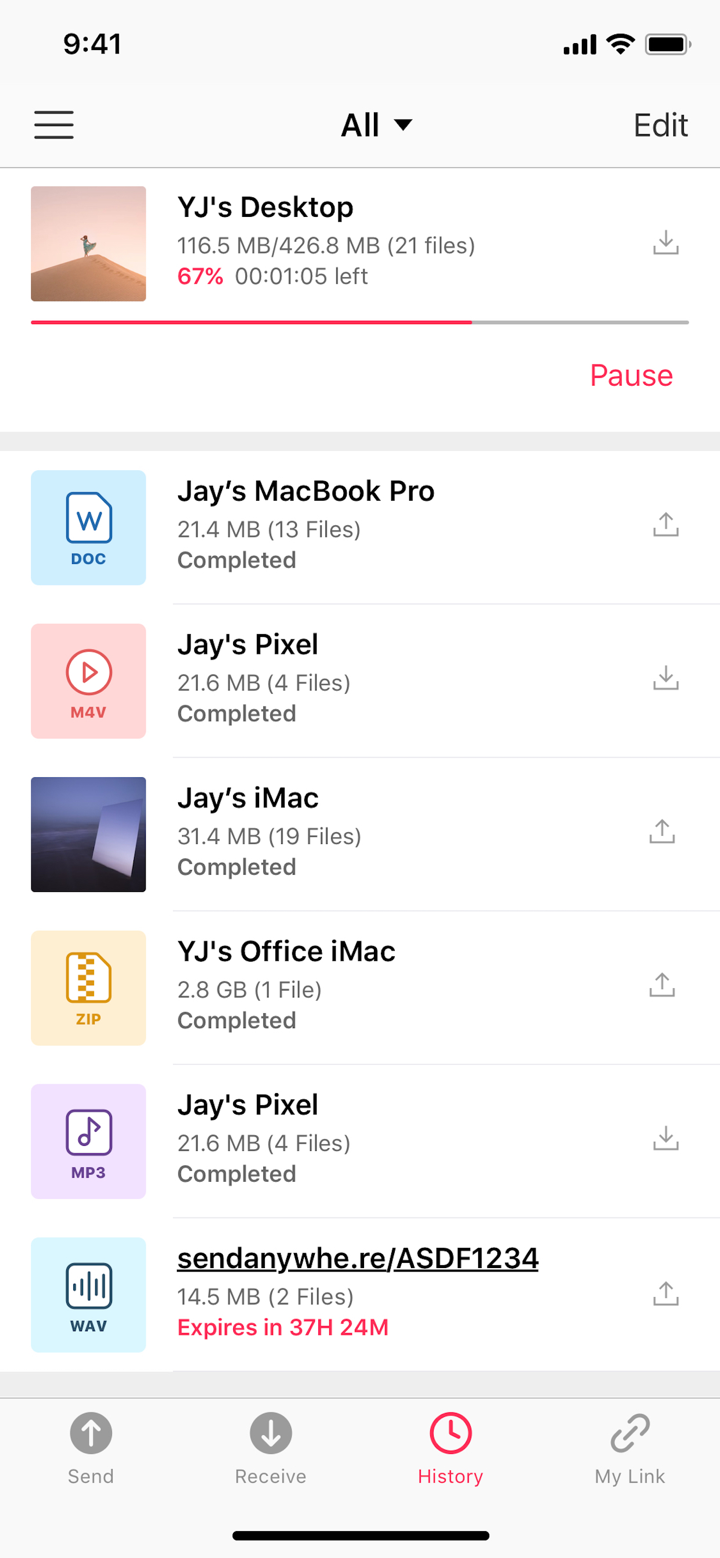Viewport: 720px width, 1558px height.
Task: Pause the YJ's Desktop transfer
Action: pos(631,375)
